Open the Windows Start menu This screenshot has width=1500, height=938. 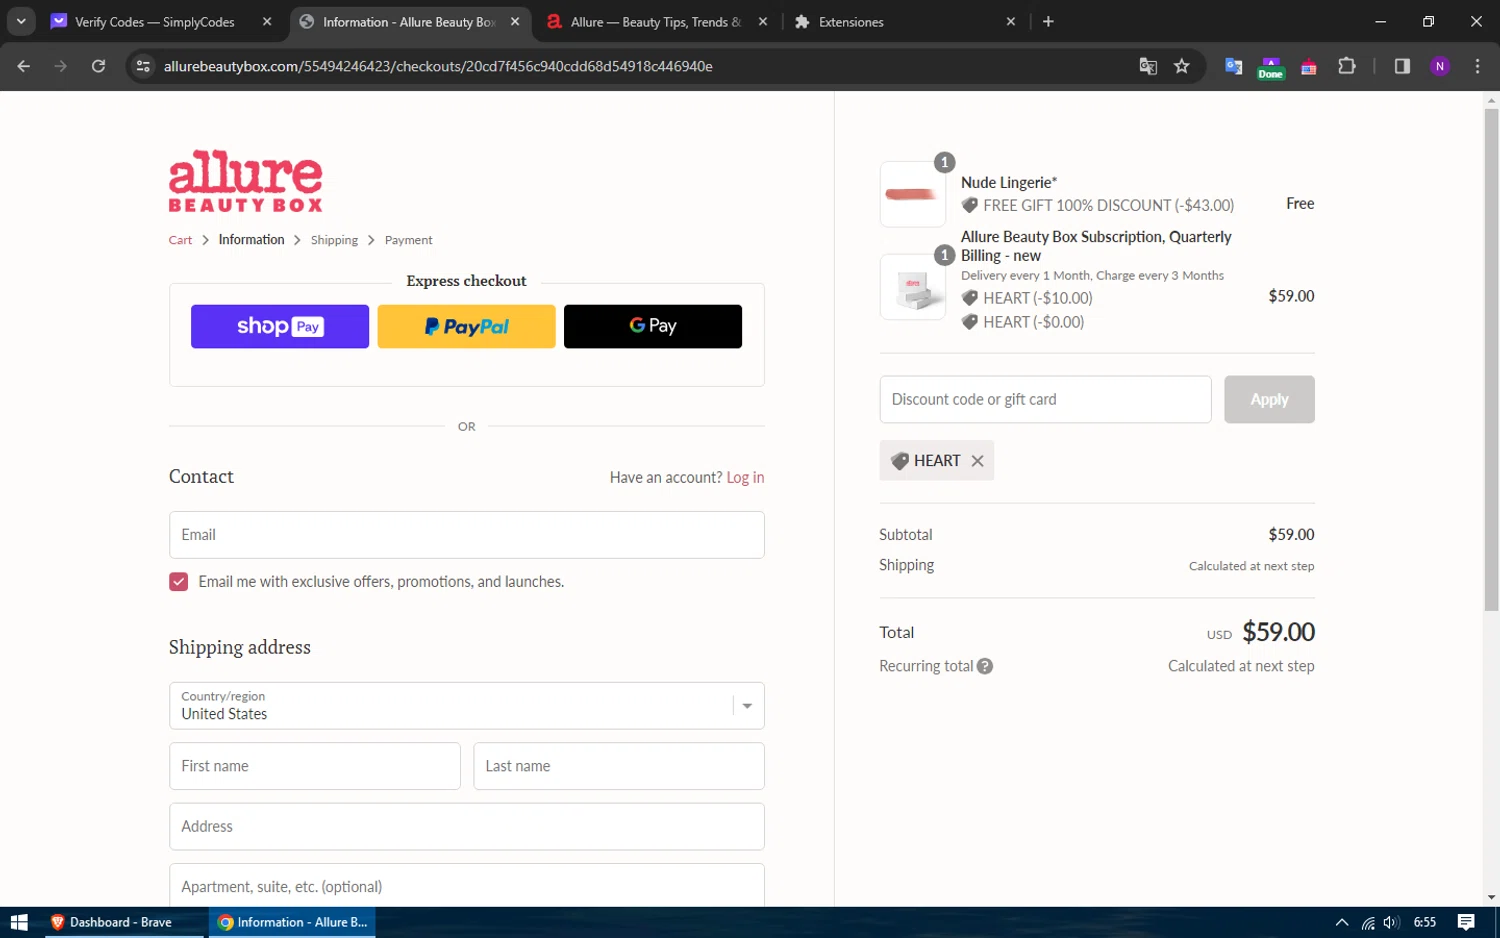coord(19,922)
